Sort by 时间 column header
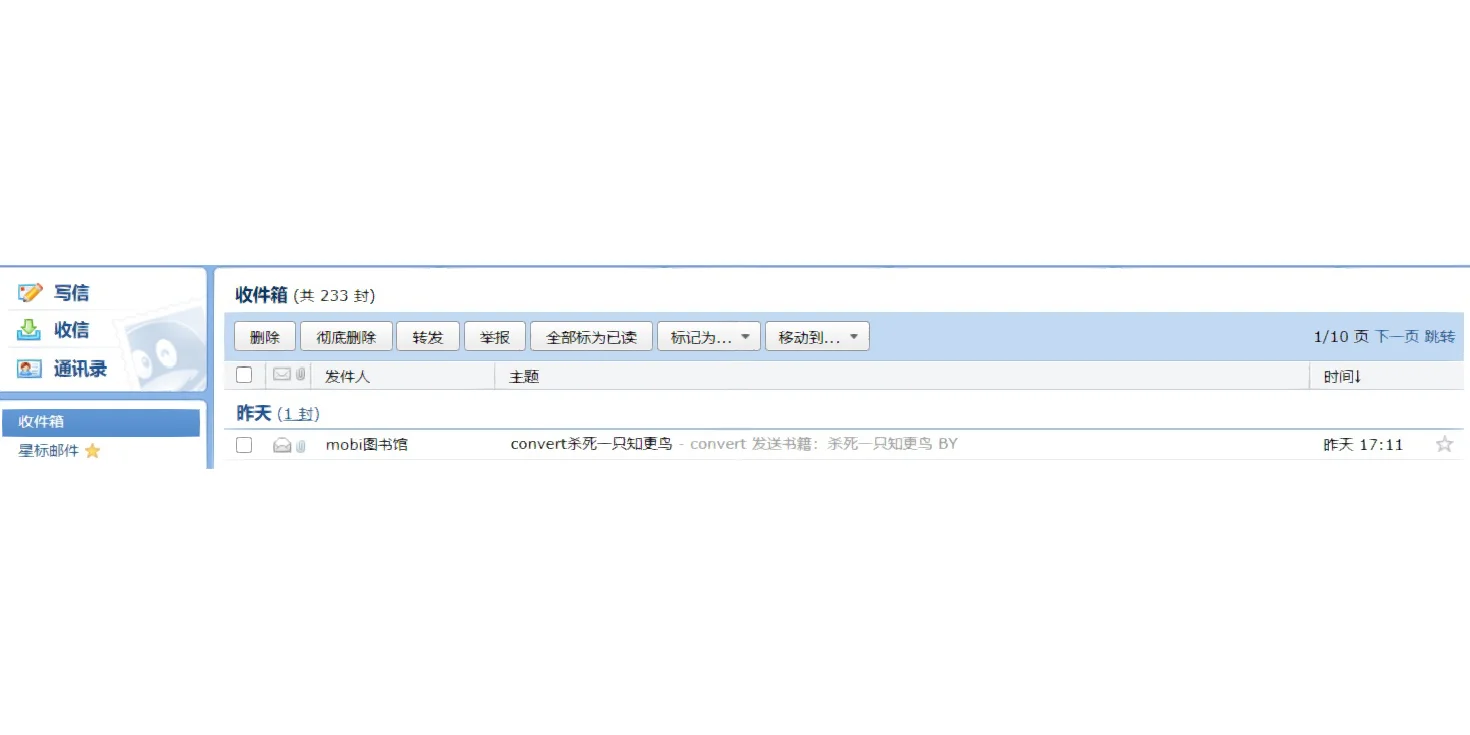Image resolution: width=1470 pixels, height=735 pixels. pos(1342,376)
